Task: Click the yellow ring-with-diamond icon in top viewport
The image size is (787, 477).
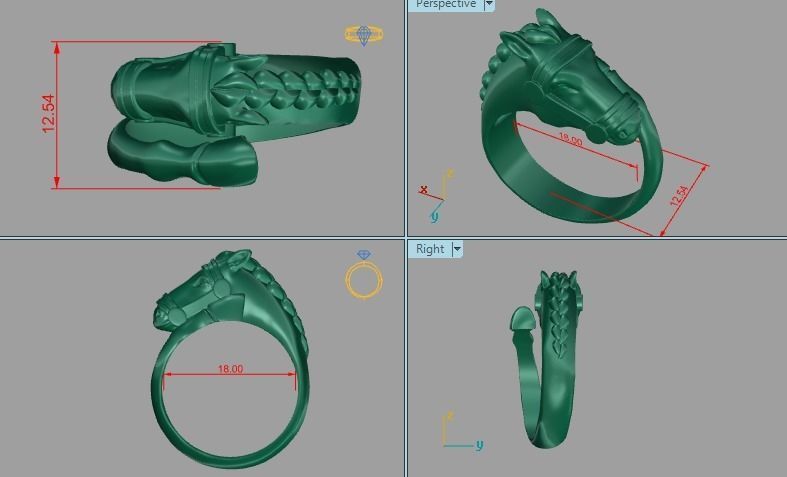Action: pyautogui.click(x=364, y=35)
